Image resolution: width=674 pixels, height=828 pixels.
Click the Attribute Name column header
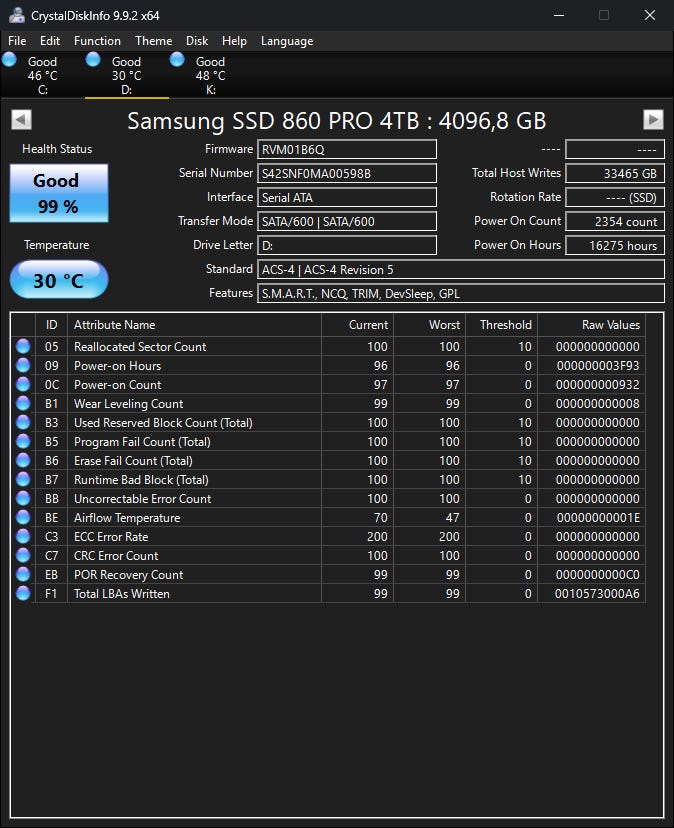[194, 325]
